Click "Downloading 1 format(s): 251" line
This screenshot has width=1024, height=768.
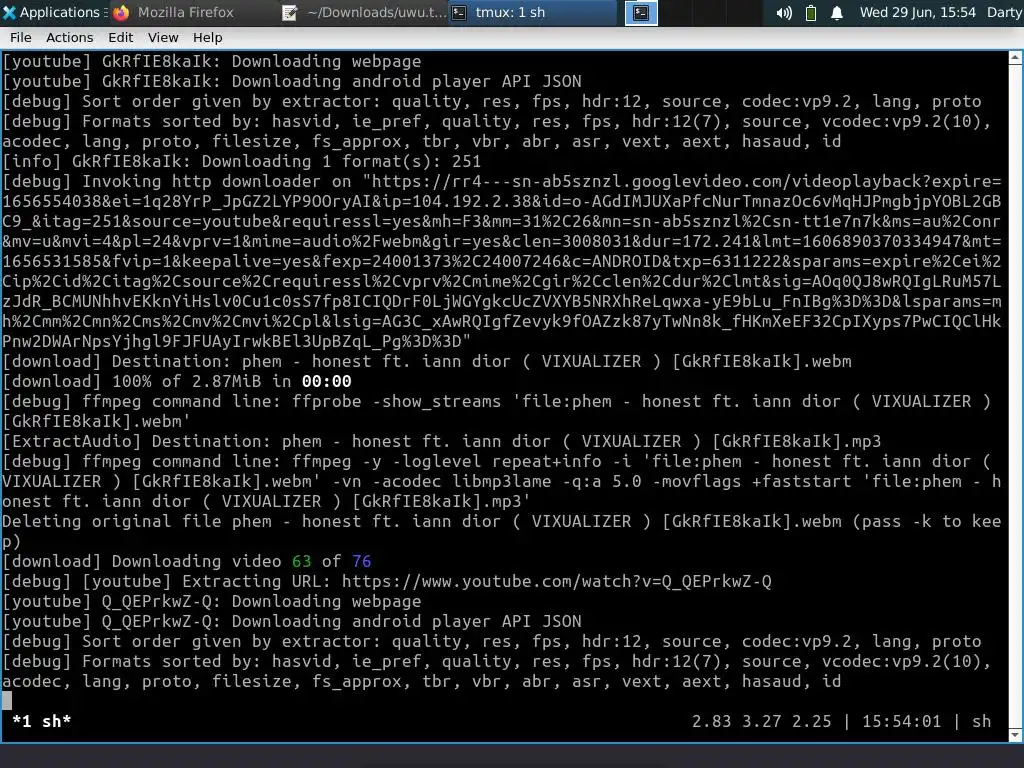242,161
